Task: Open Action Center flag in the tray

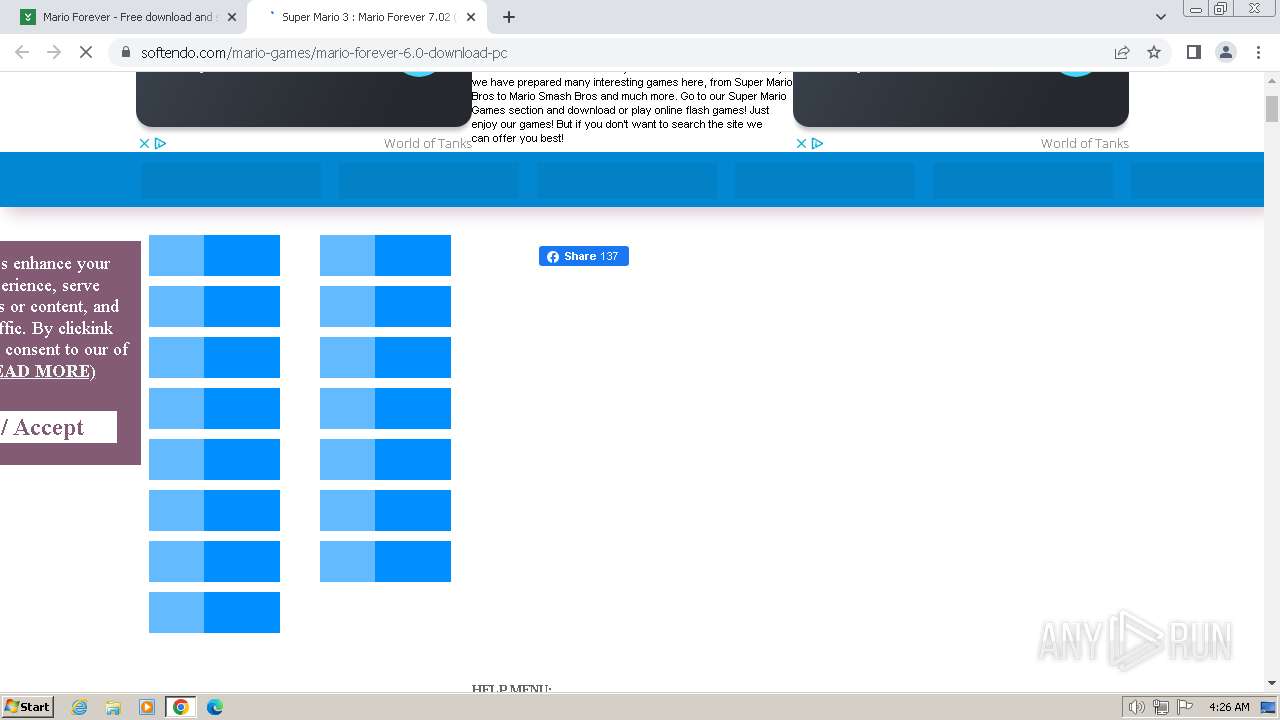Action: point(1185,707)
